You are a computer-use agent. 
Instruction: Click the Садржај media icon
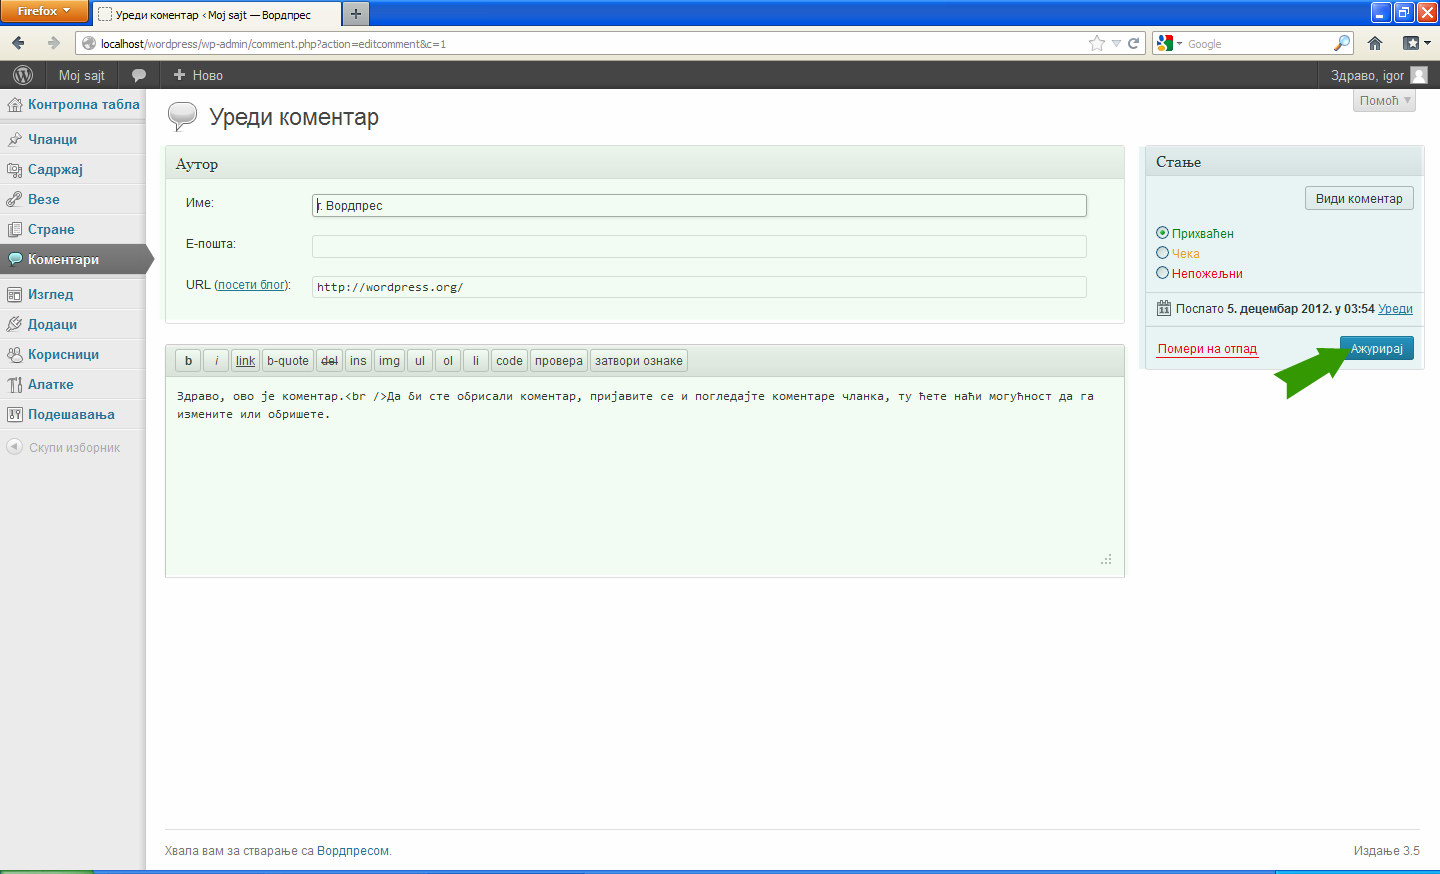(x=14, y=170)
